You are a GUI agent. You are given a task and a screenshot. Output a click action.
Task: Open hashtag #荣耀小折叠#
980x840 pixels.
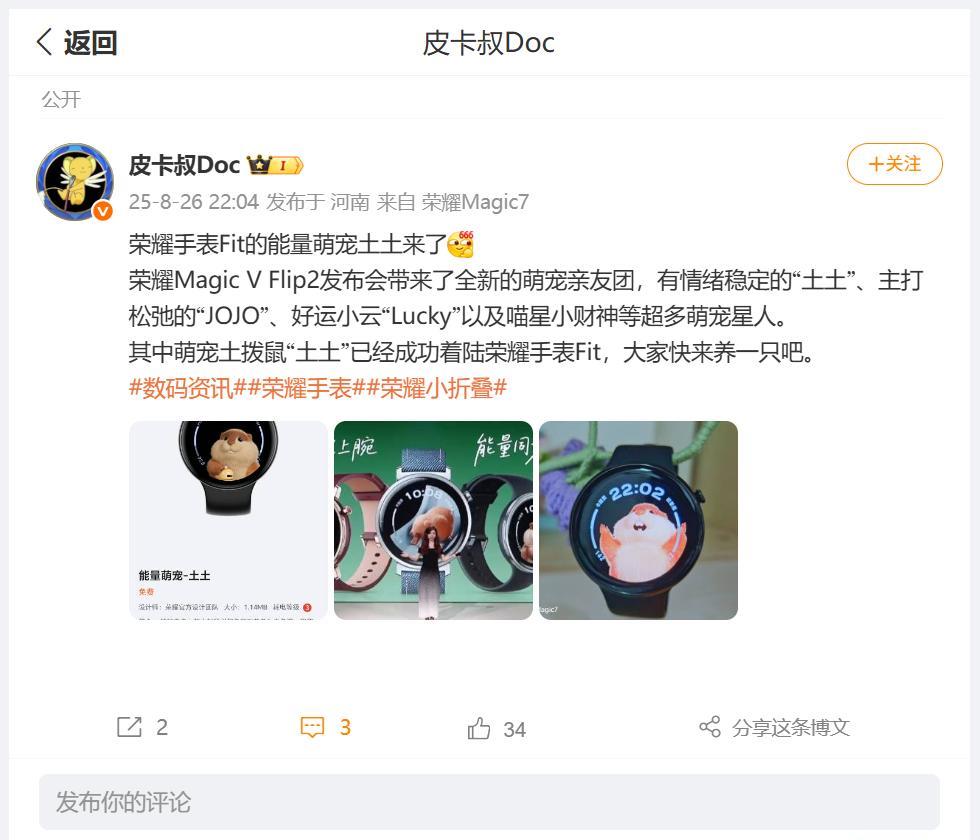[436, 388]
